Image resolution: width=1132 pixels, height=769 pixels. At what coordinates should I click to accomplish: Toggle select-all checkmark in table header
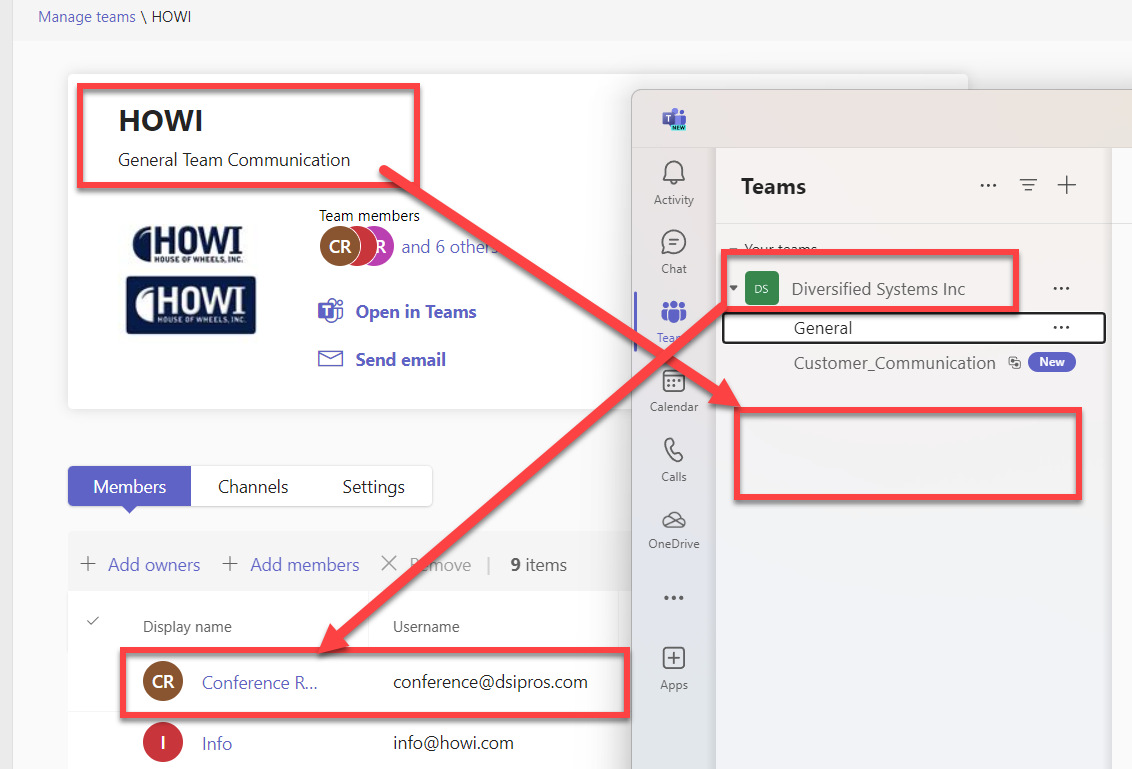pos(92,621)
